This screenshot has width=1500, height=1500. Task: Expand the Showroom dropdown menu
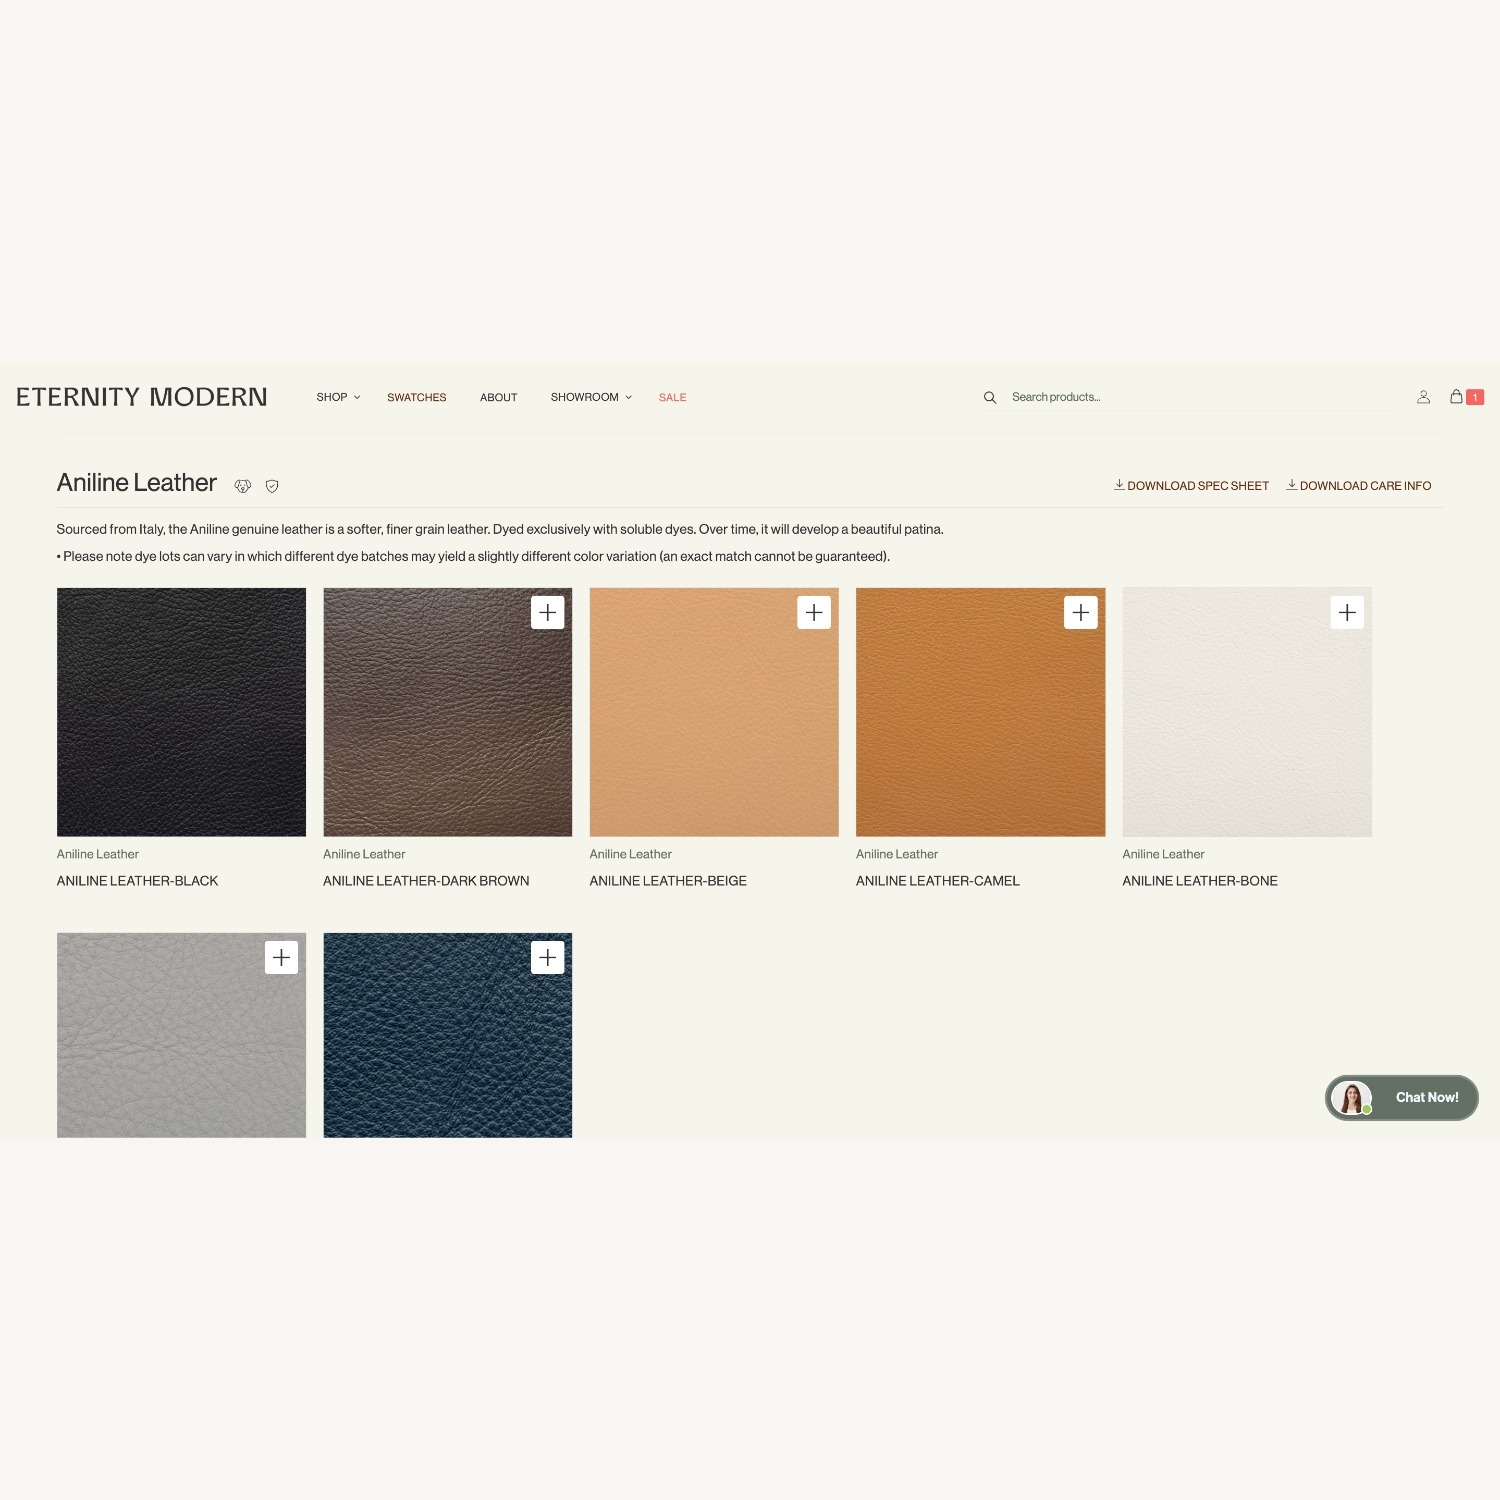click(590, 397)
